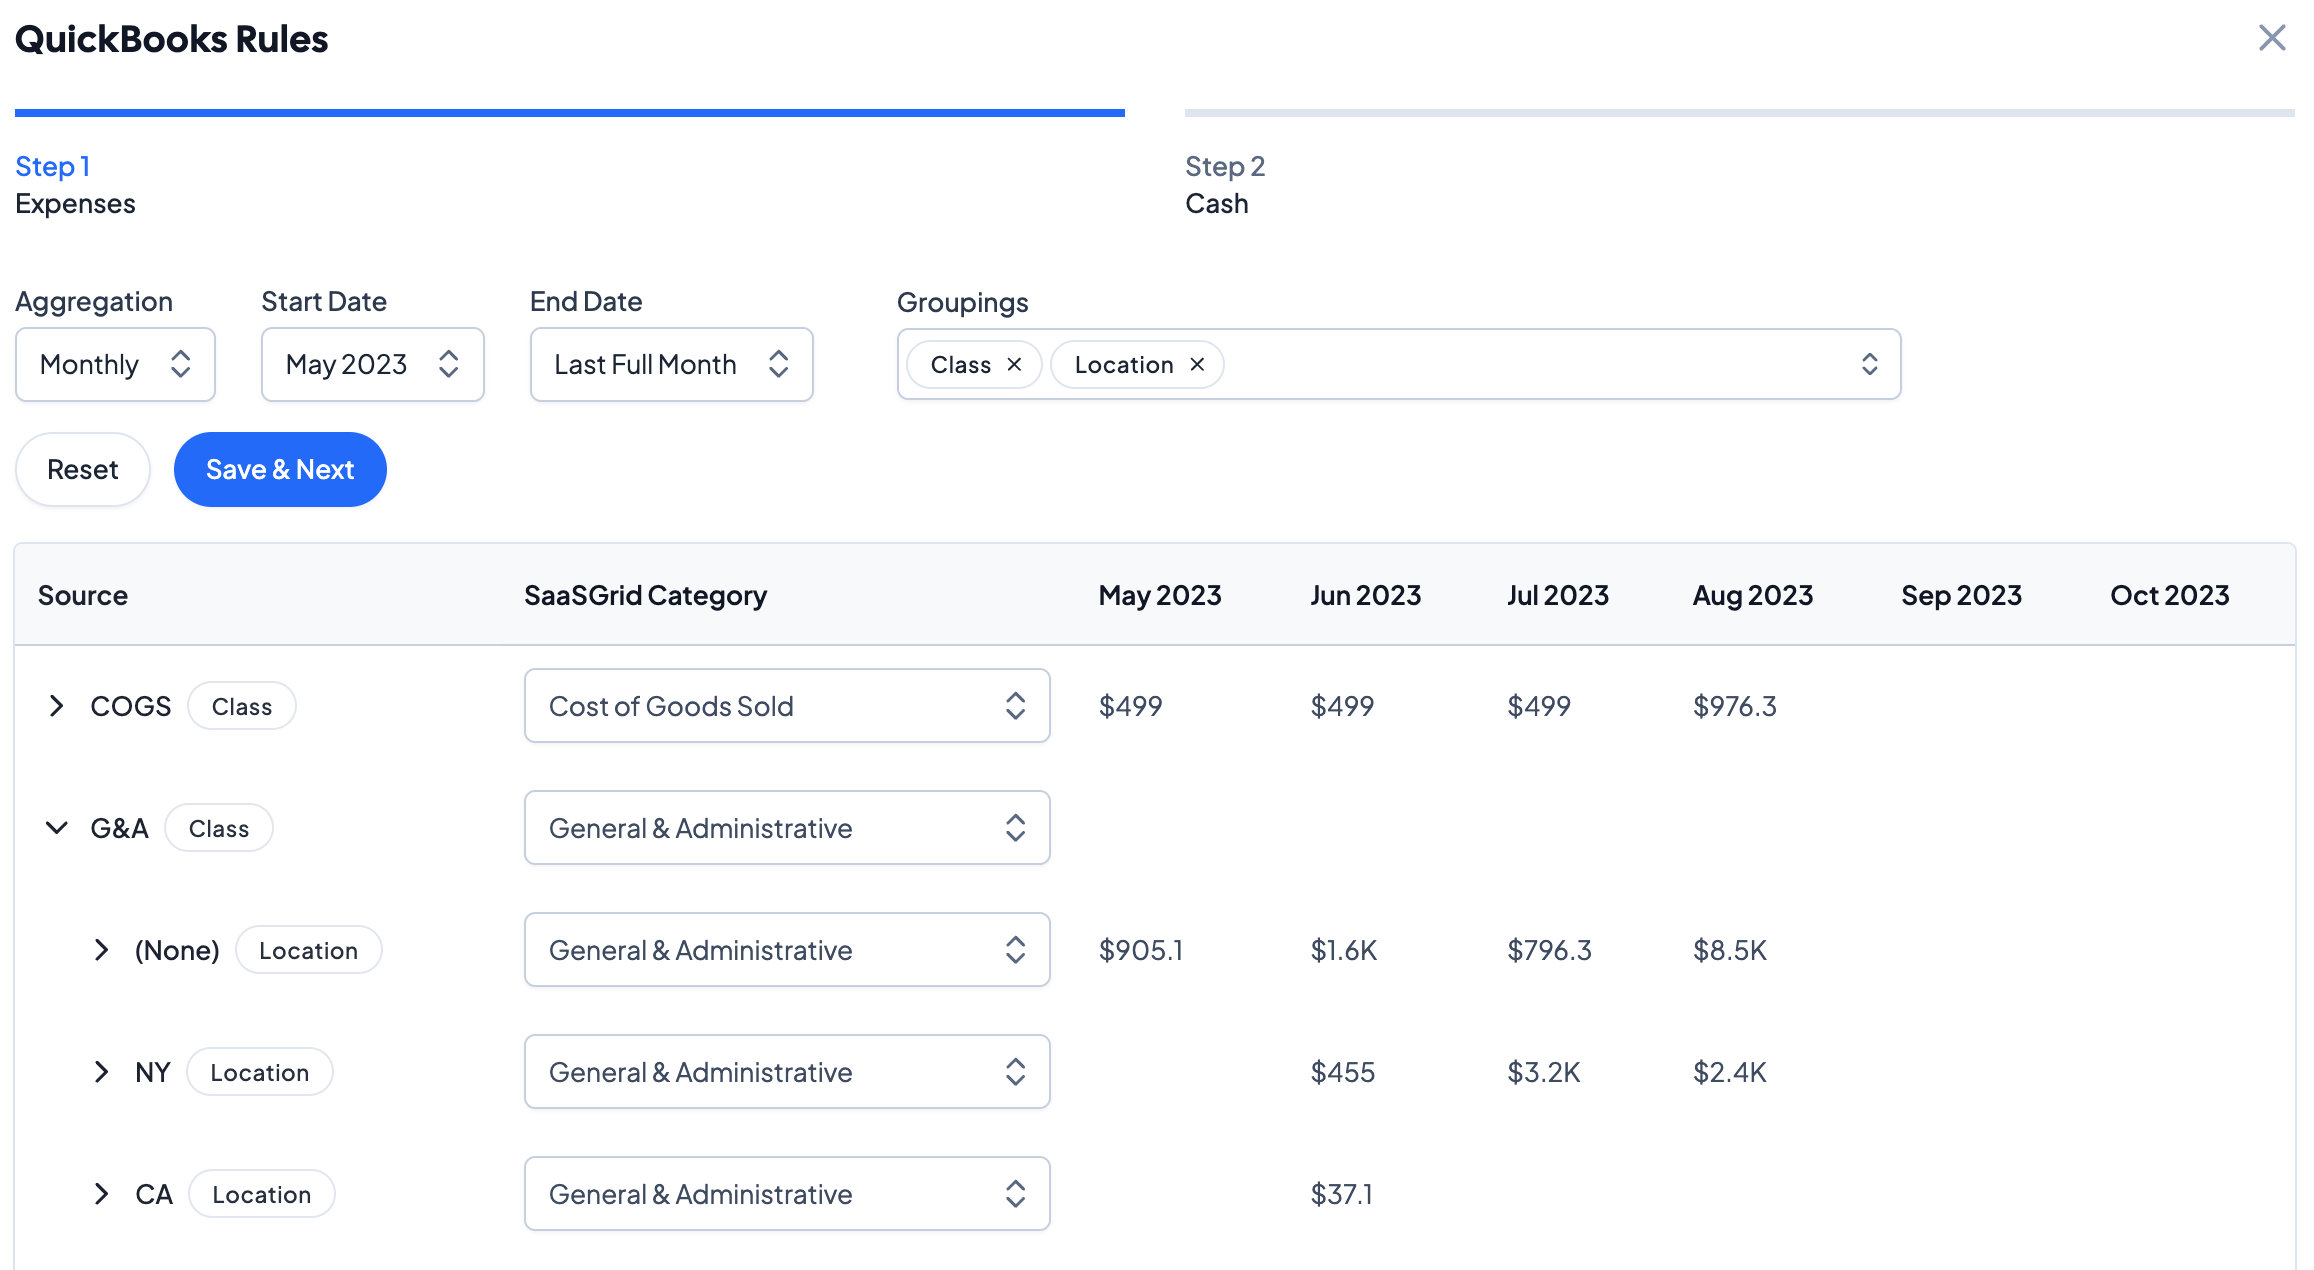
Task: Click the Reset button
Action: [83, 470]
